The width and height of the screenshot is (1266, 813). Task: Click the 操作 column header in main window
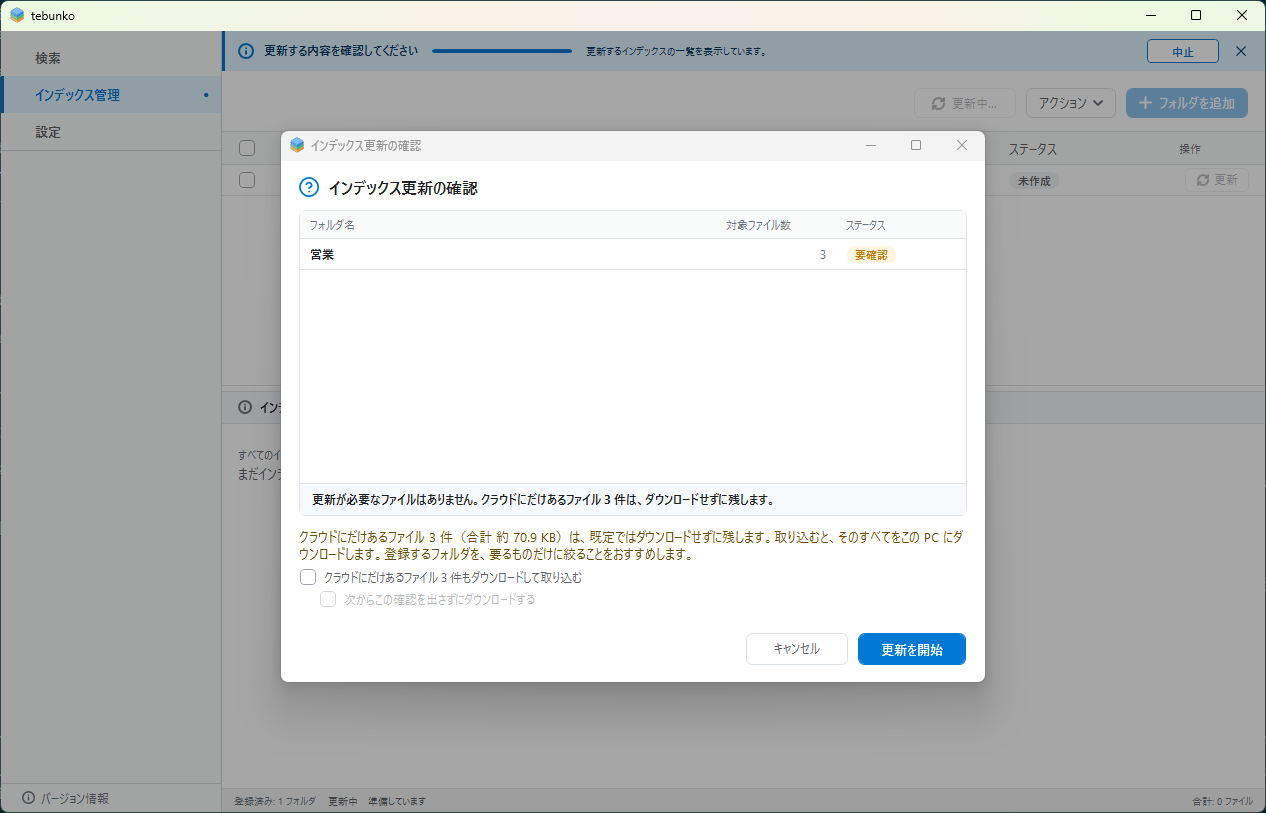point(1190,149)
